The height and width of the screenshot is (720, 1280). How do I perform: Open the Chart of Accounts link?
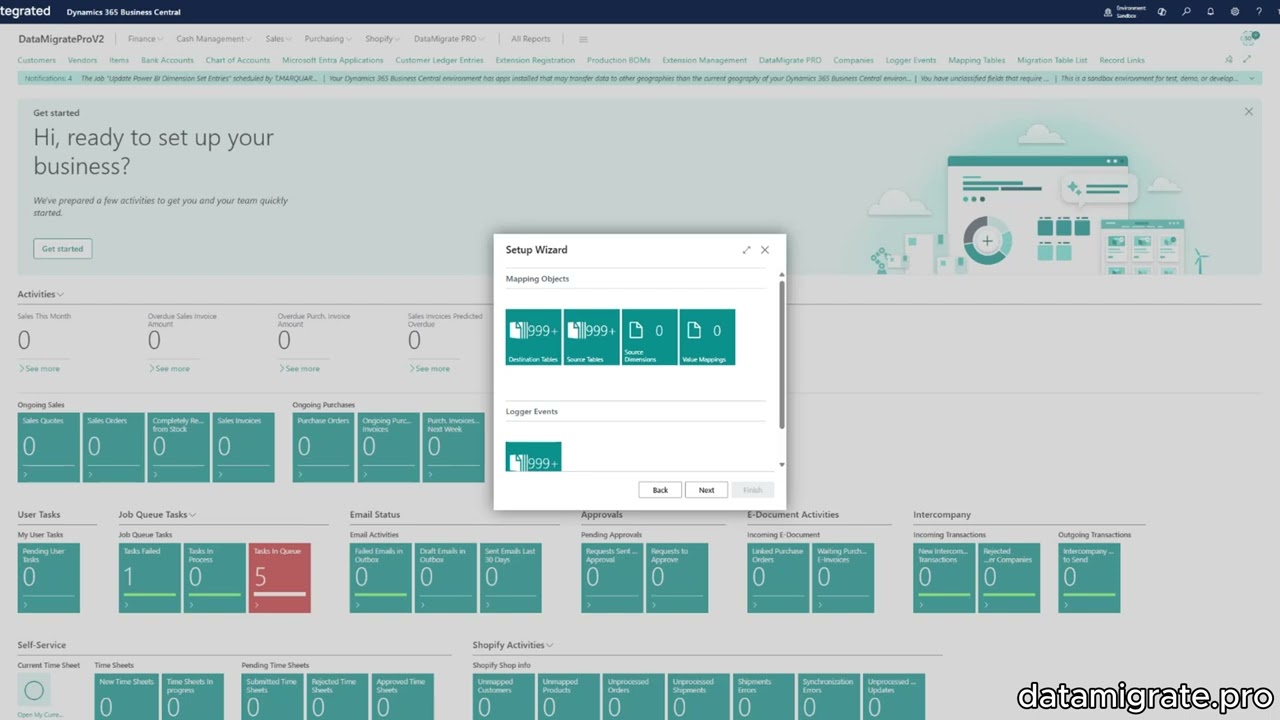tap(238, 60)
